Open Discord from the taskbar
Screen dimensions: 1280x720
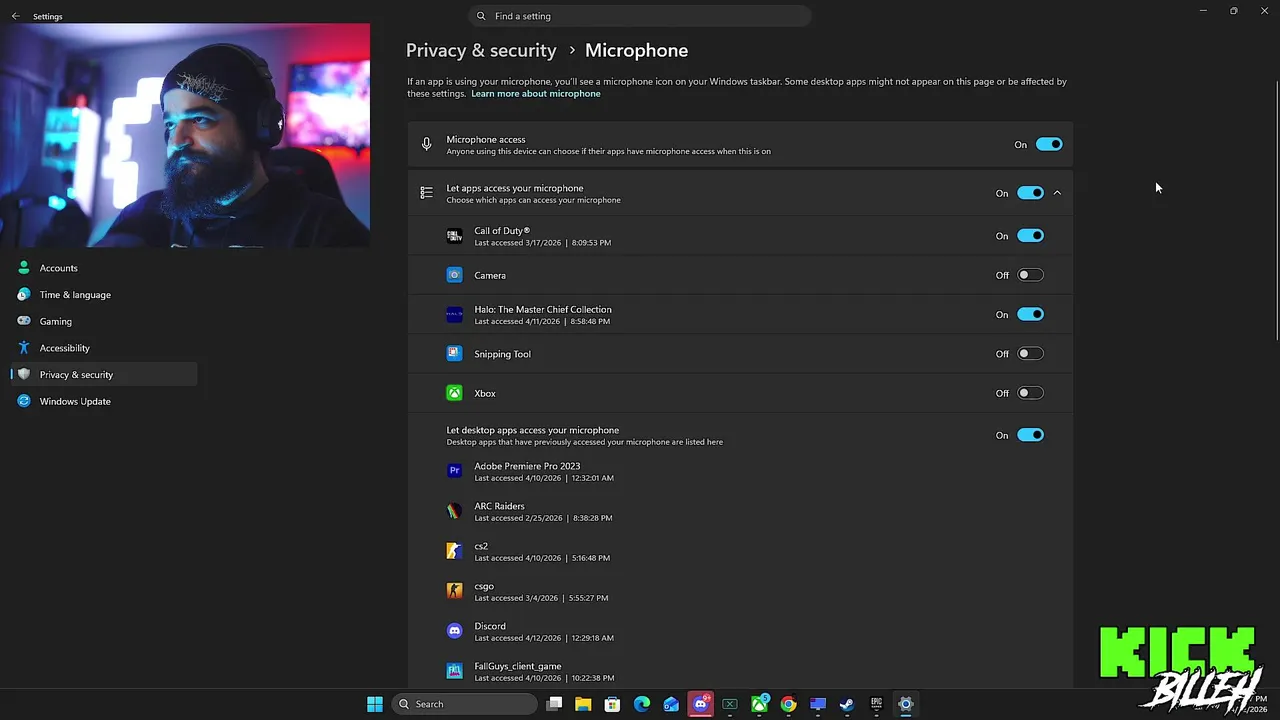coord(700,704)
